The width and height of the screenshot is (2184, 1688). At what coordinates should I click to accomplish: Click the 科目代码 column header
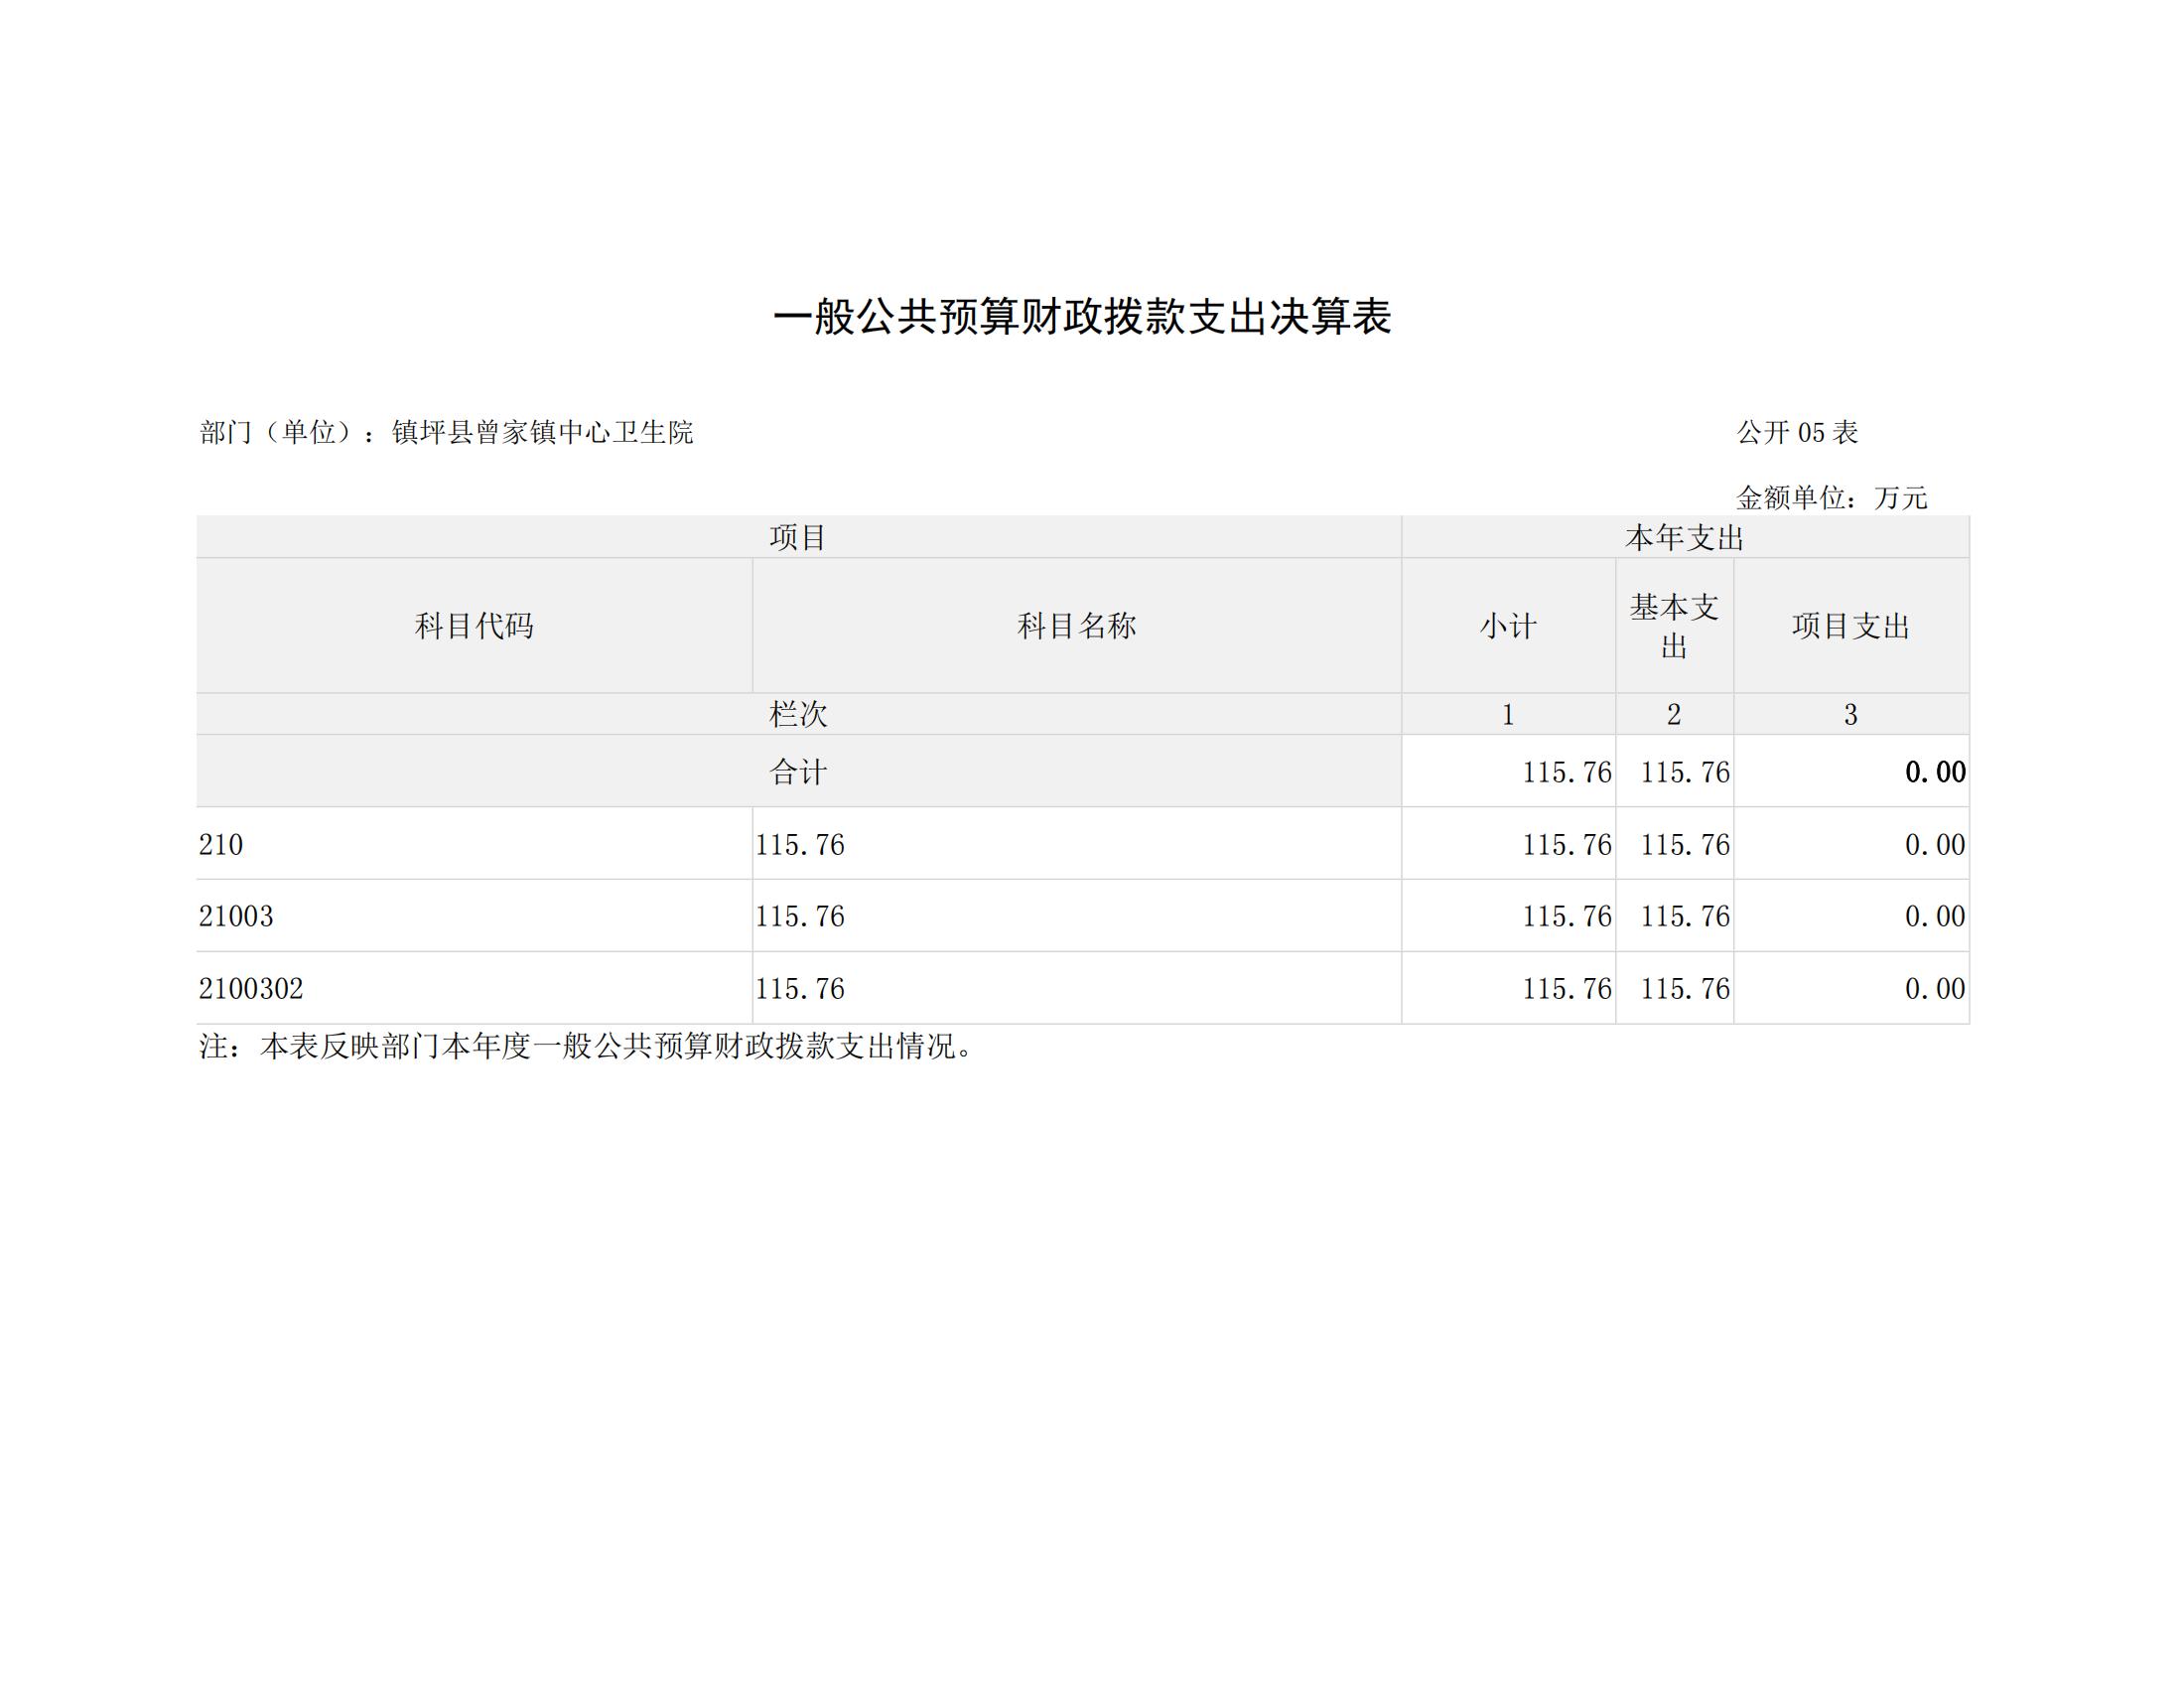point(474,626)
